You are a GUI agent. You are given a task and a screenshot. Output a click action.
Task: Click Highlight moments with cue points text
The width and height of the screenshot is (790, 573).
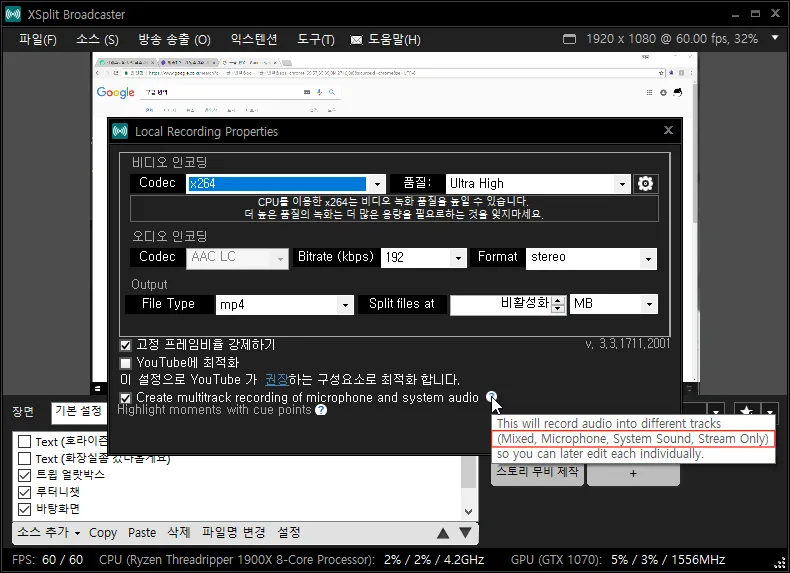(214, 410)
